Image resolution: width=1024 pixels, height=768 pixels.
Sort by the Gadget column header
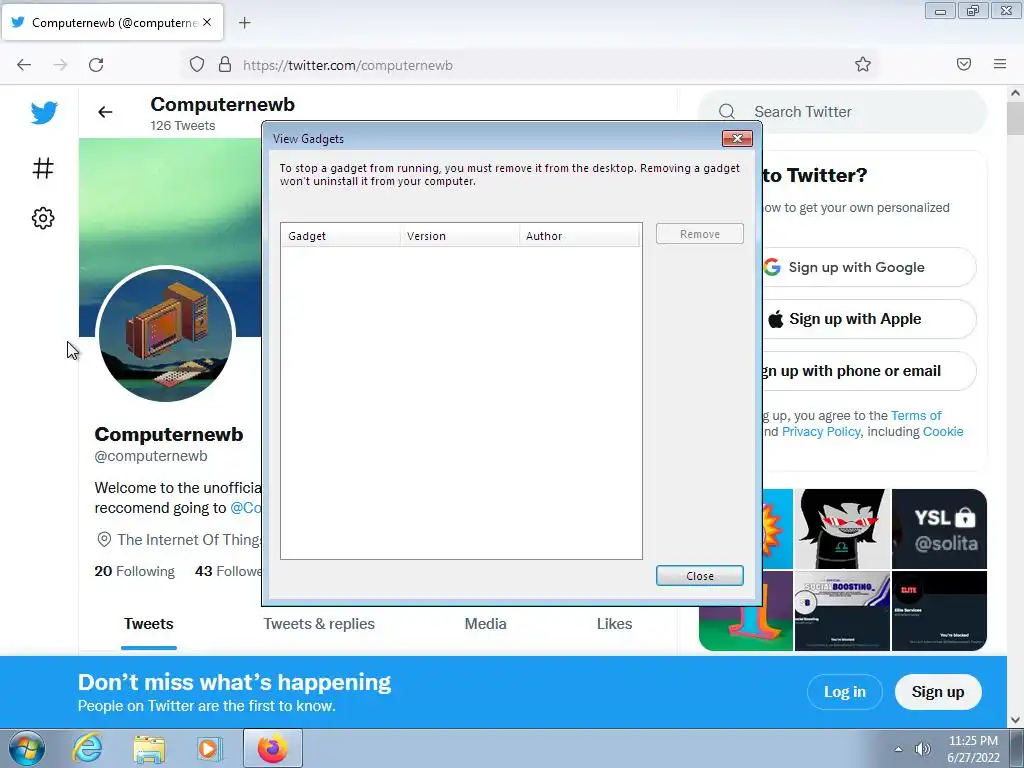(340, 236)
